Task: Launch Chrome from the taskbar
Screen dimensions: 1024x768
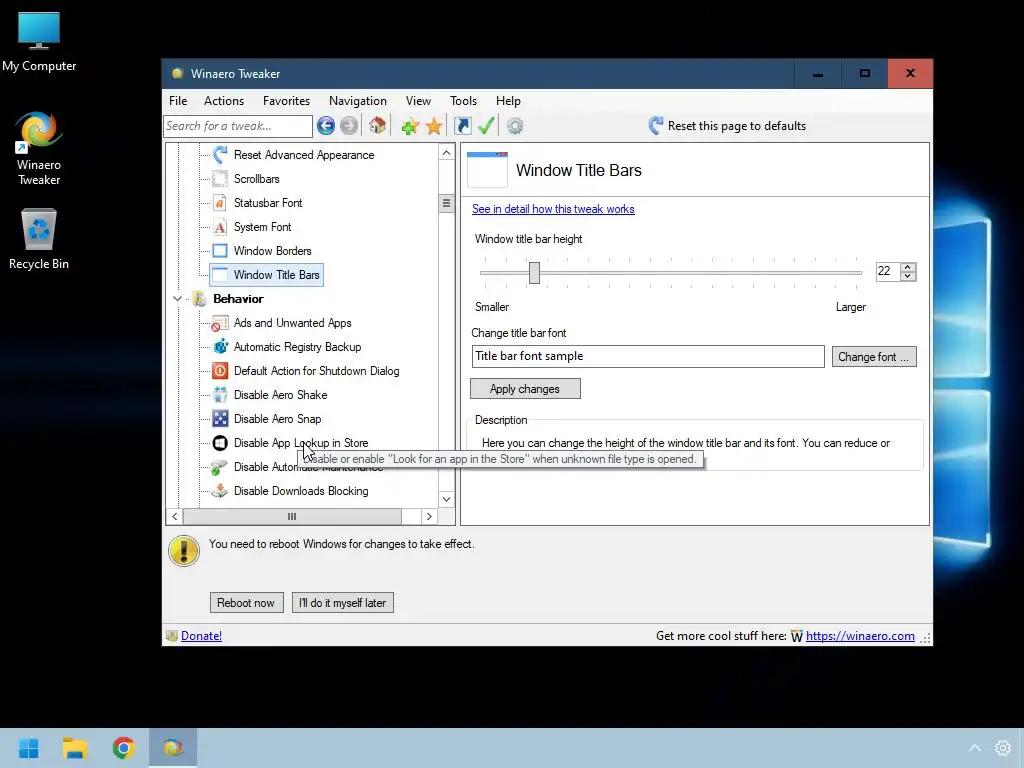Action: click(x=123, y=748)
